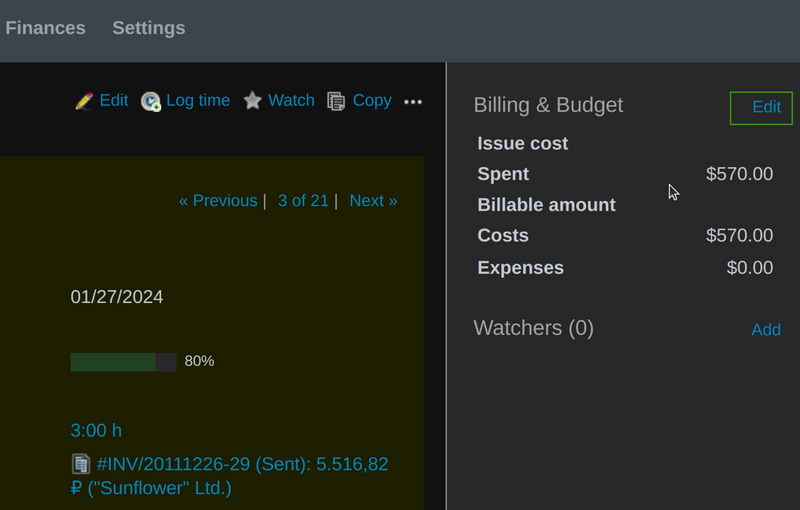Image resolution: width=800 pixels, height=510 pixels.
Task: Click the Edit text link in issue toolbar
Action: click(114, 100)
